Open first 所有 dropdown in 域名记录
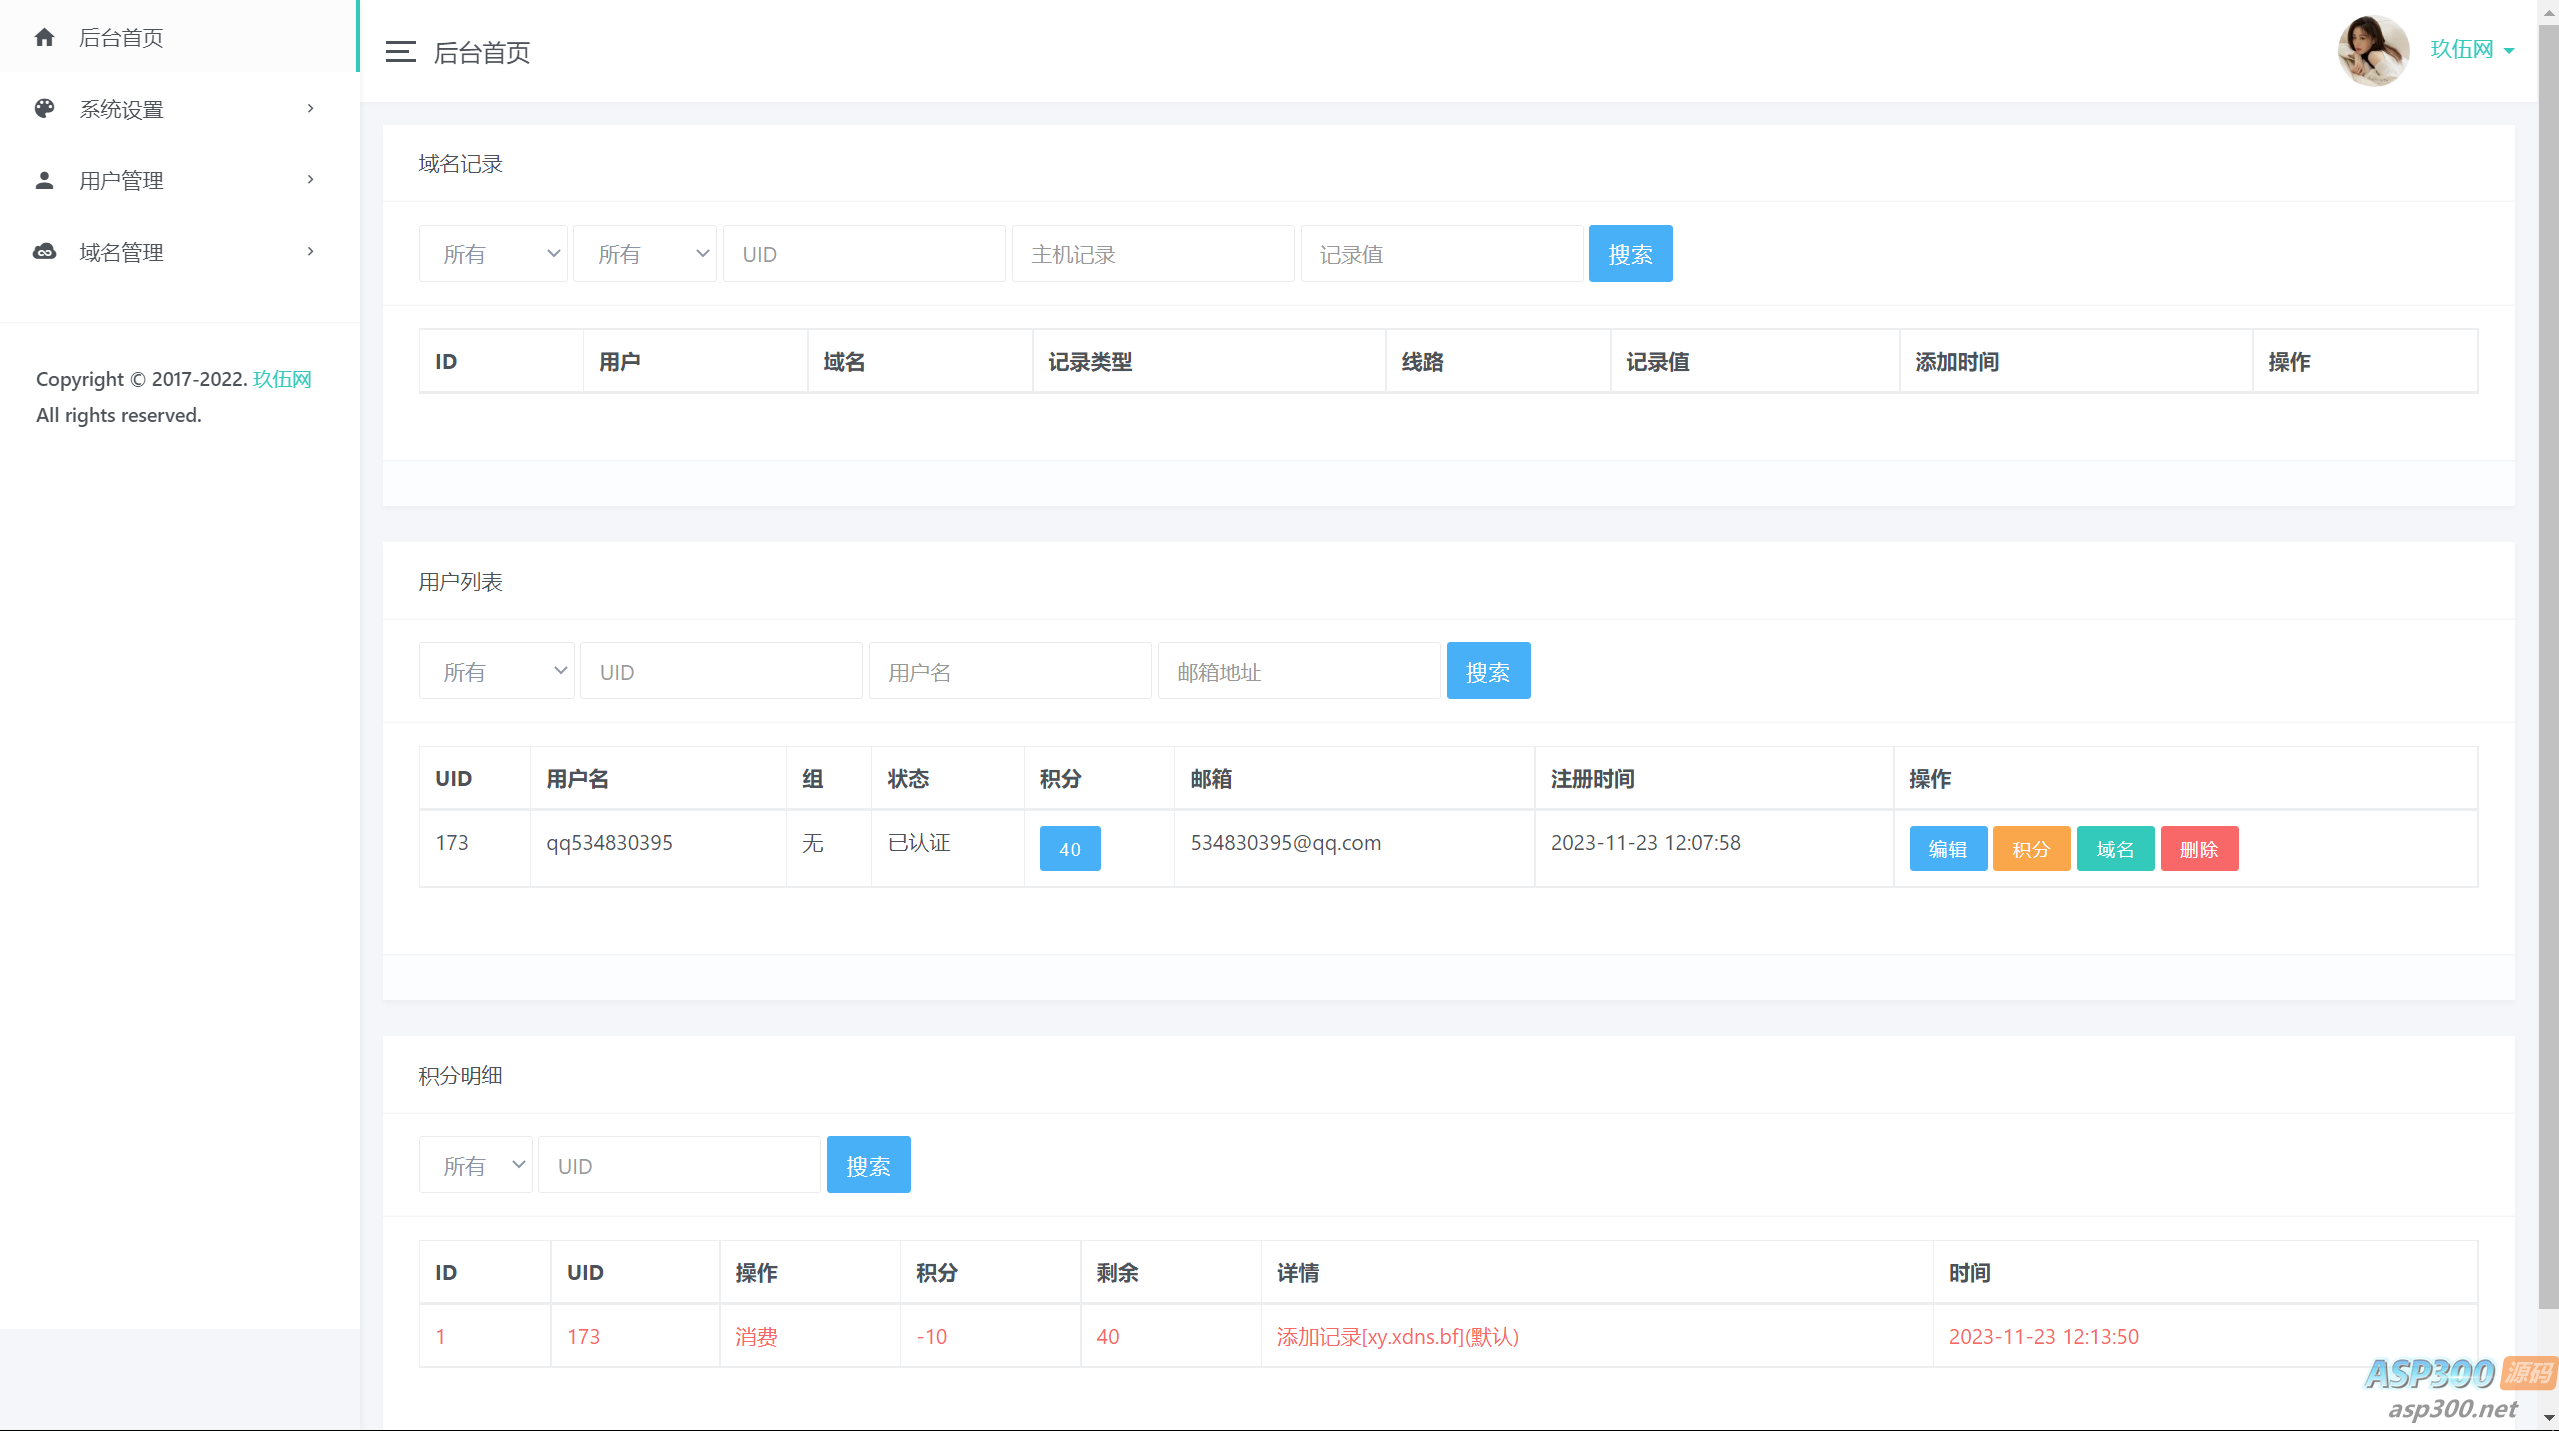Image resolution: width=2559 pixels, height=1431 pixels. (493, 254)
